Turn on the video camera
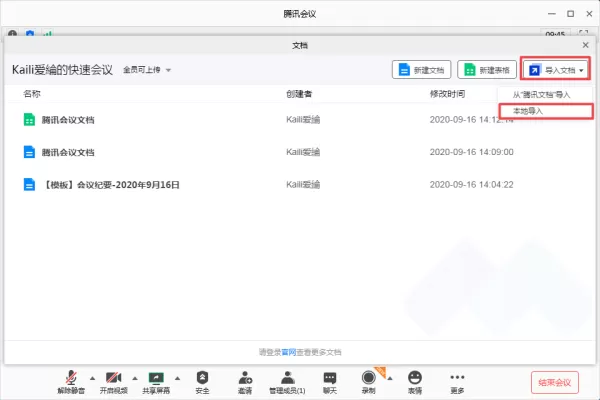Image resolution: width=600 pixels, height=400 pixels. 114,382
